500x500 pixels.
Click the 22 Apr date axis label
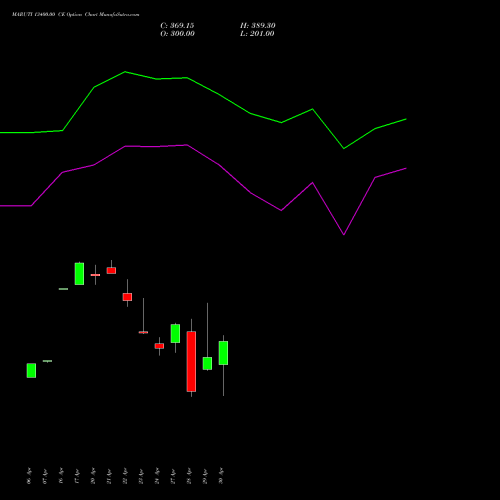coord(125,476)
